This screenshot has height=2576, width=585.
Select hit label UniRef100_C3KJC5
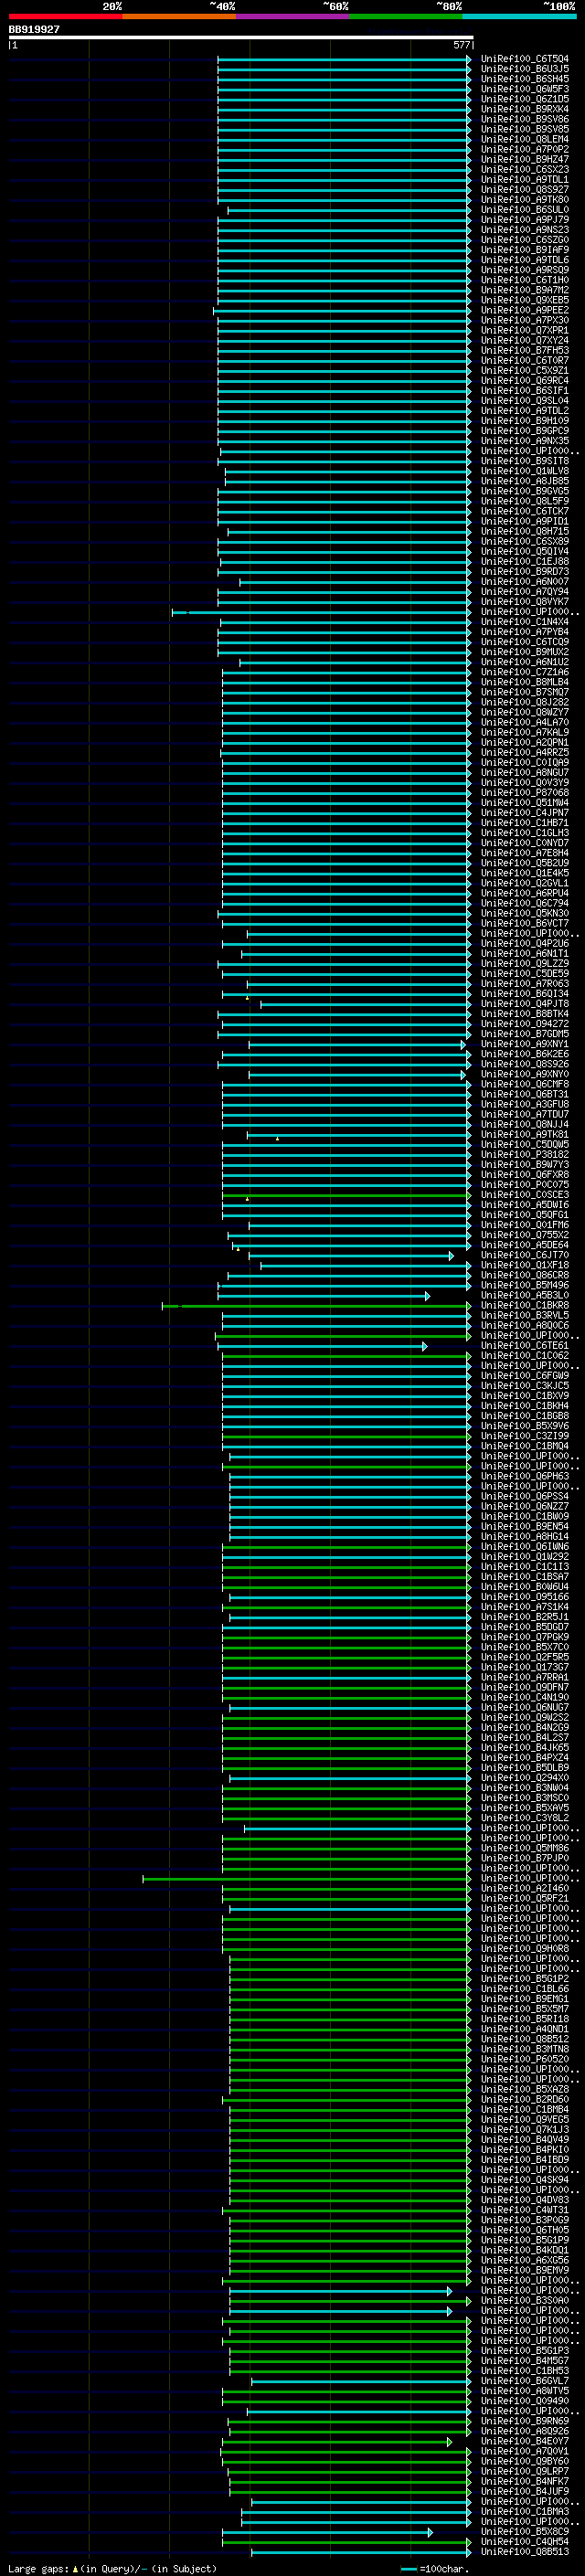(525, 1386)
